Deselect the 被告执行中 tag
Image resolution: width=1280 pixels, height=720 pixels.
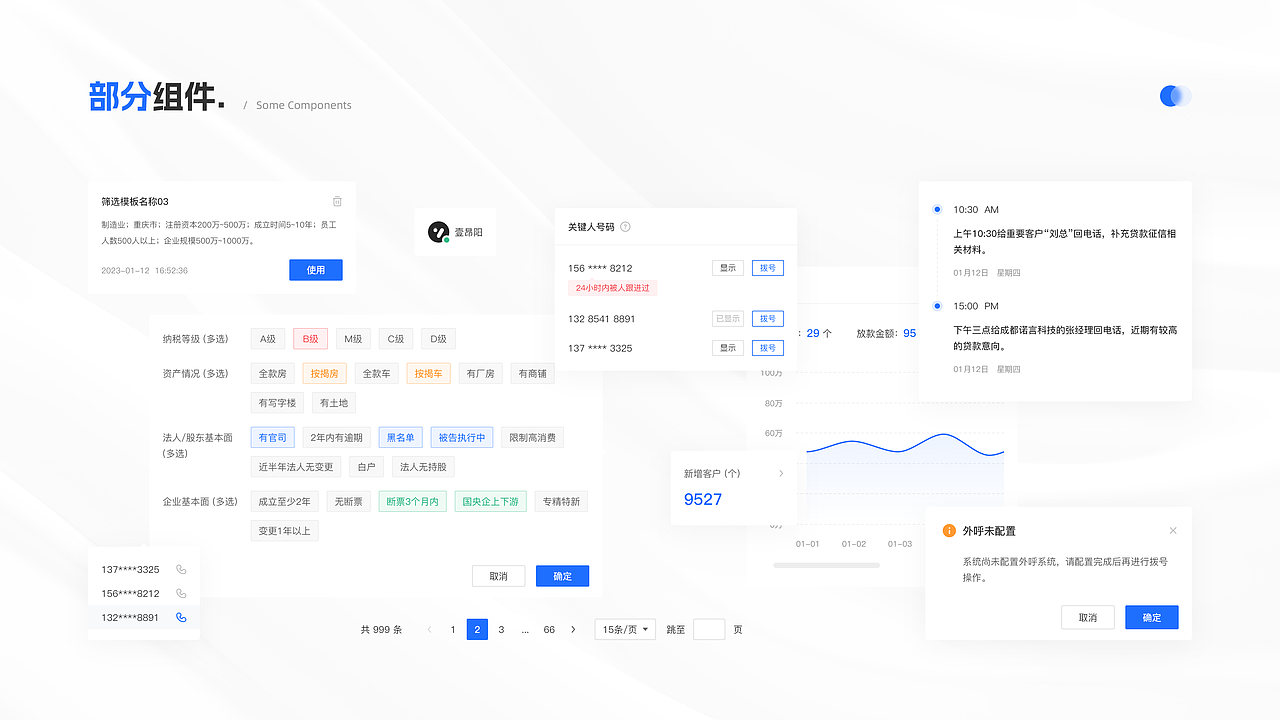click(462, 437)
